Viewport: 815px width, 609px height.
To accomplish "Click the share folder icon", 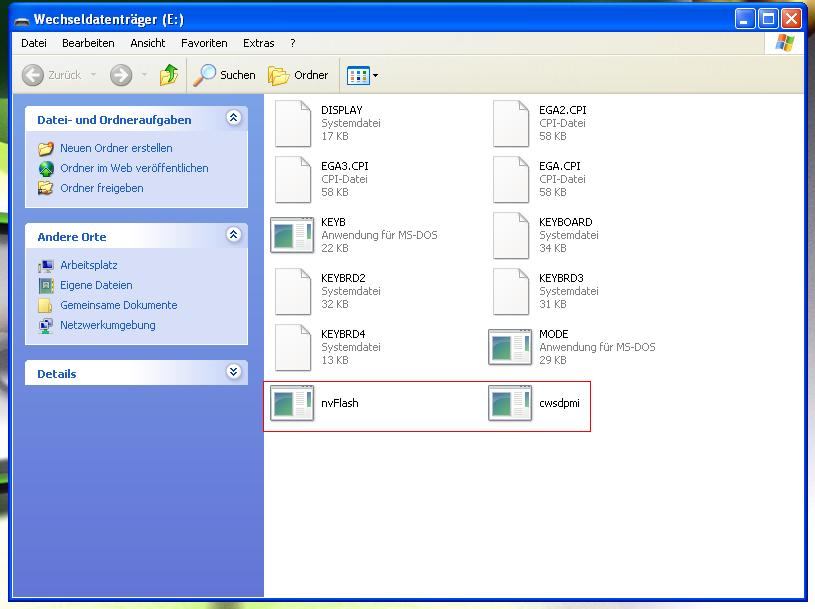I will 46,188.
